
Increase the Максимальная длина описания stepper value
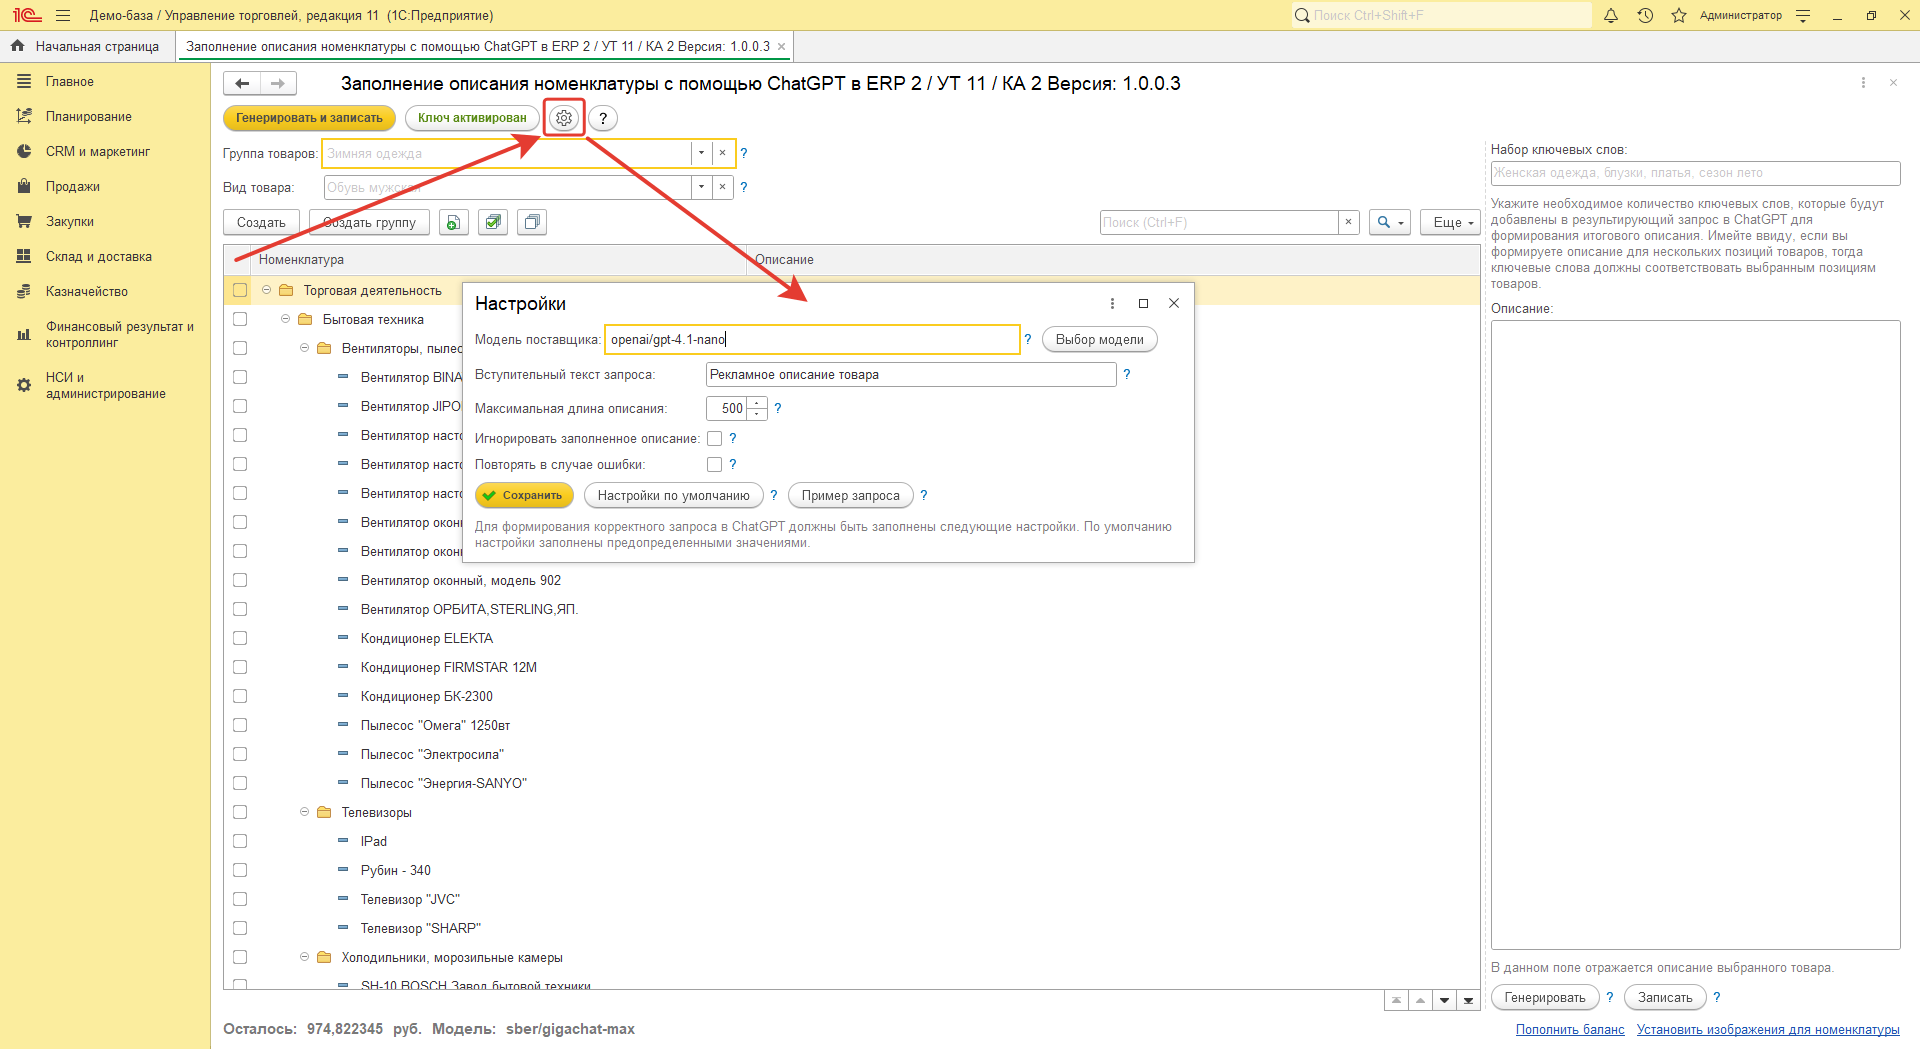click(x=759, y=403)
